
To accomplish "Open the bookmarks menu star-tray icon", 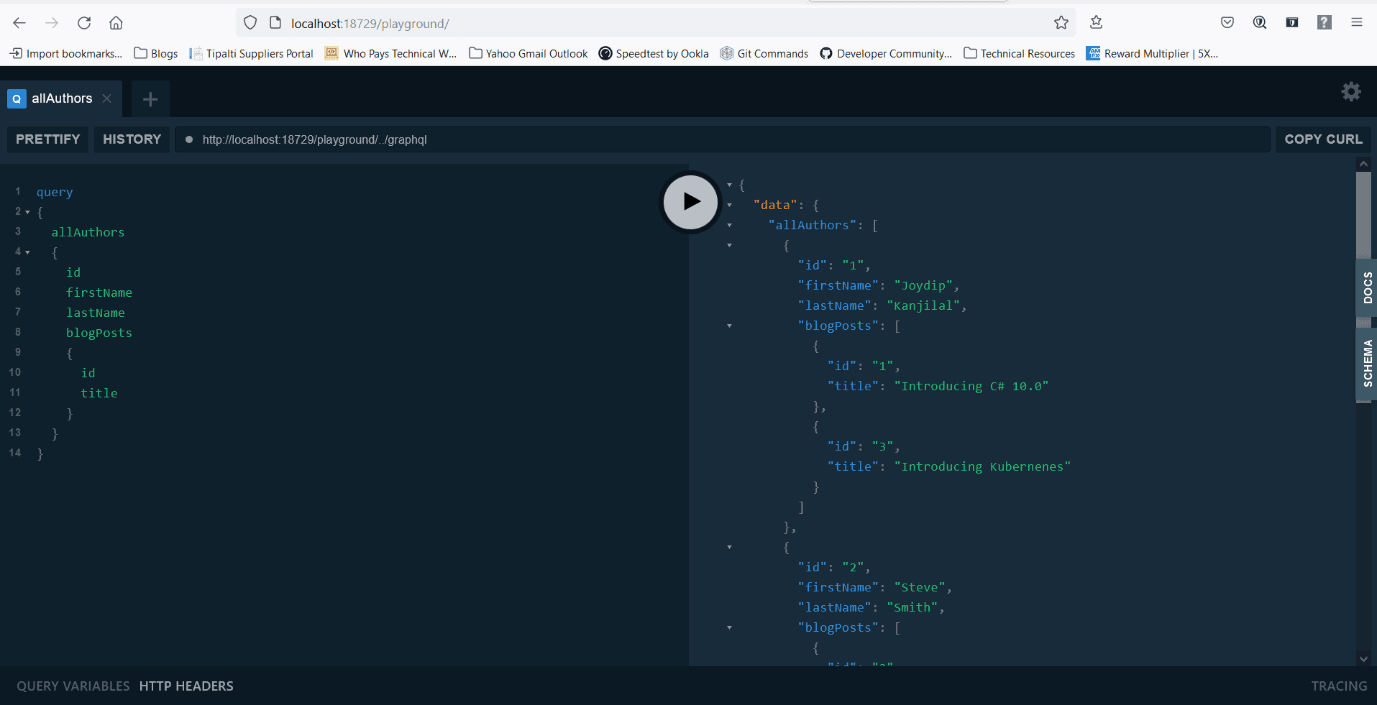I will [x=1097, y=22].
